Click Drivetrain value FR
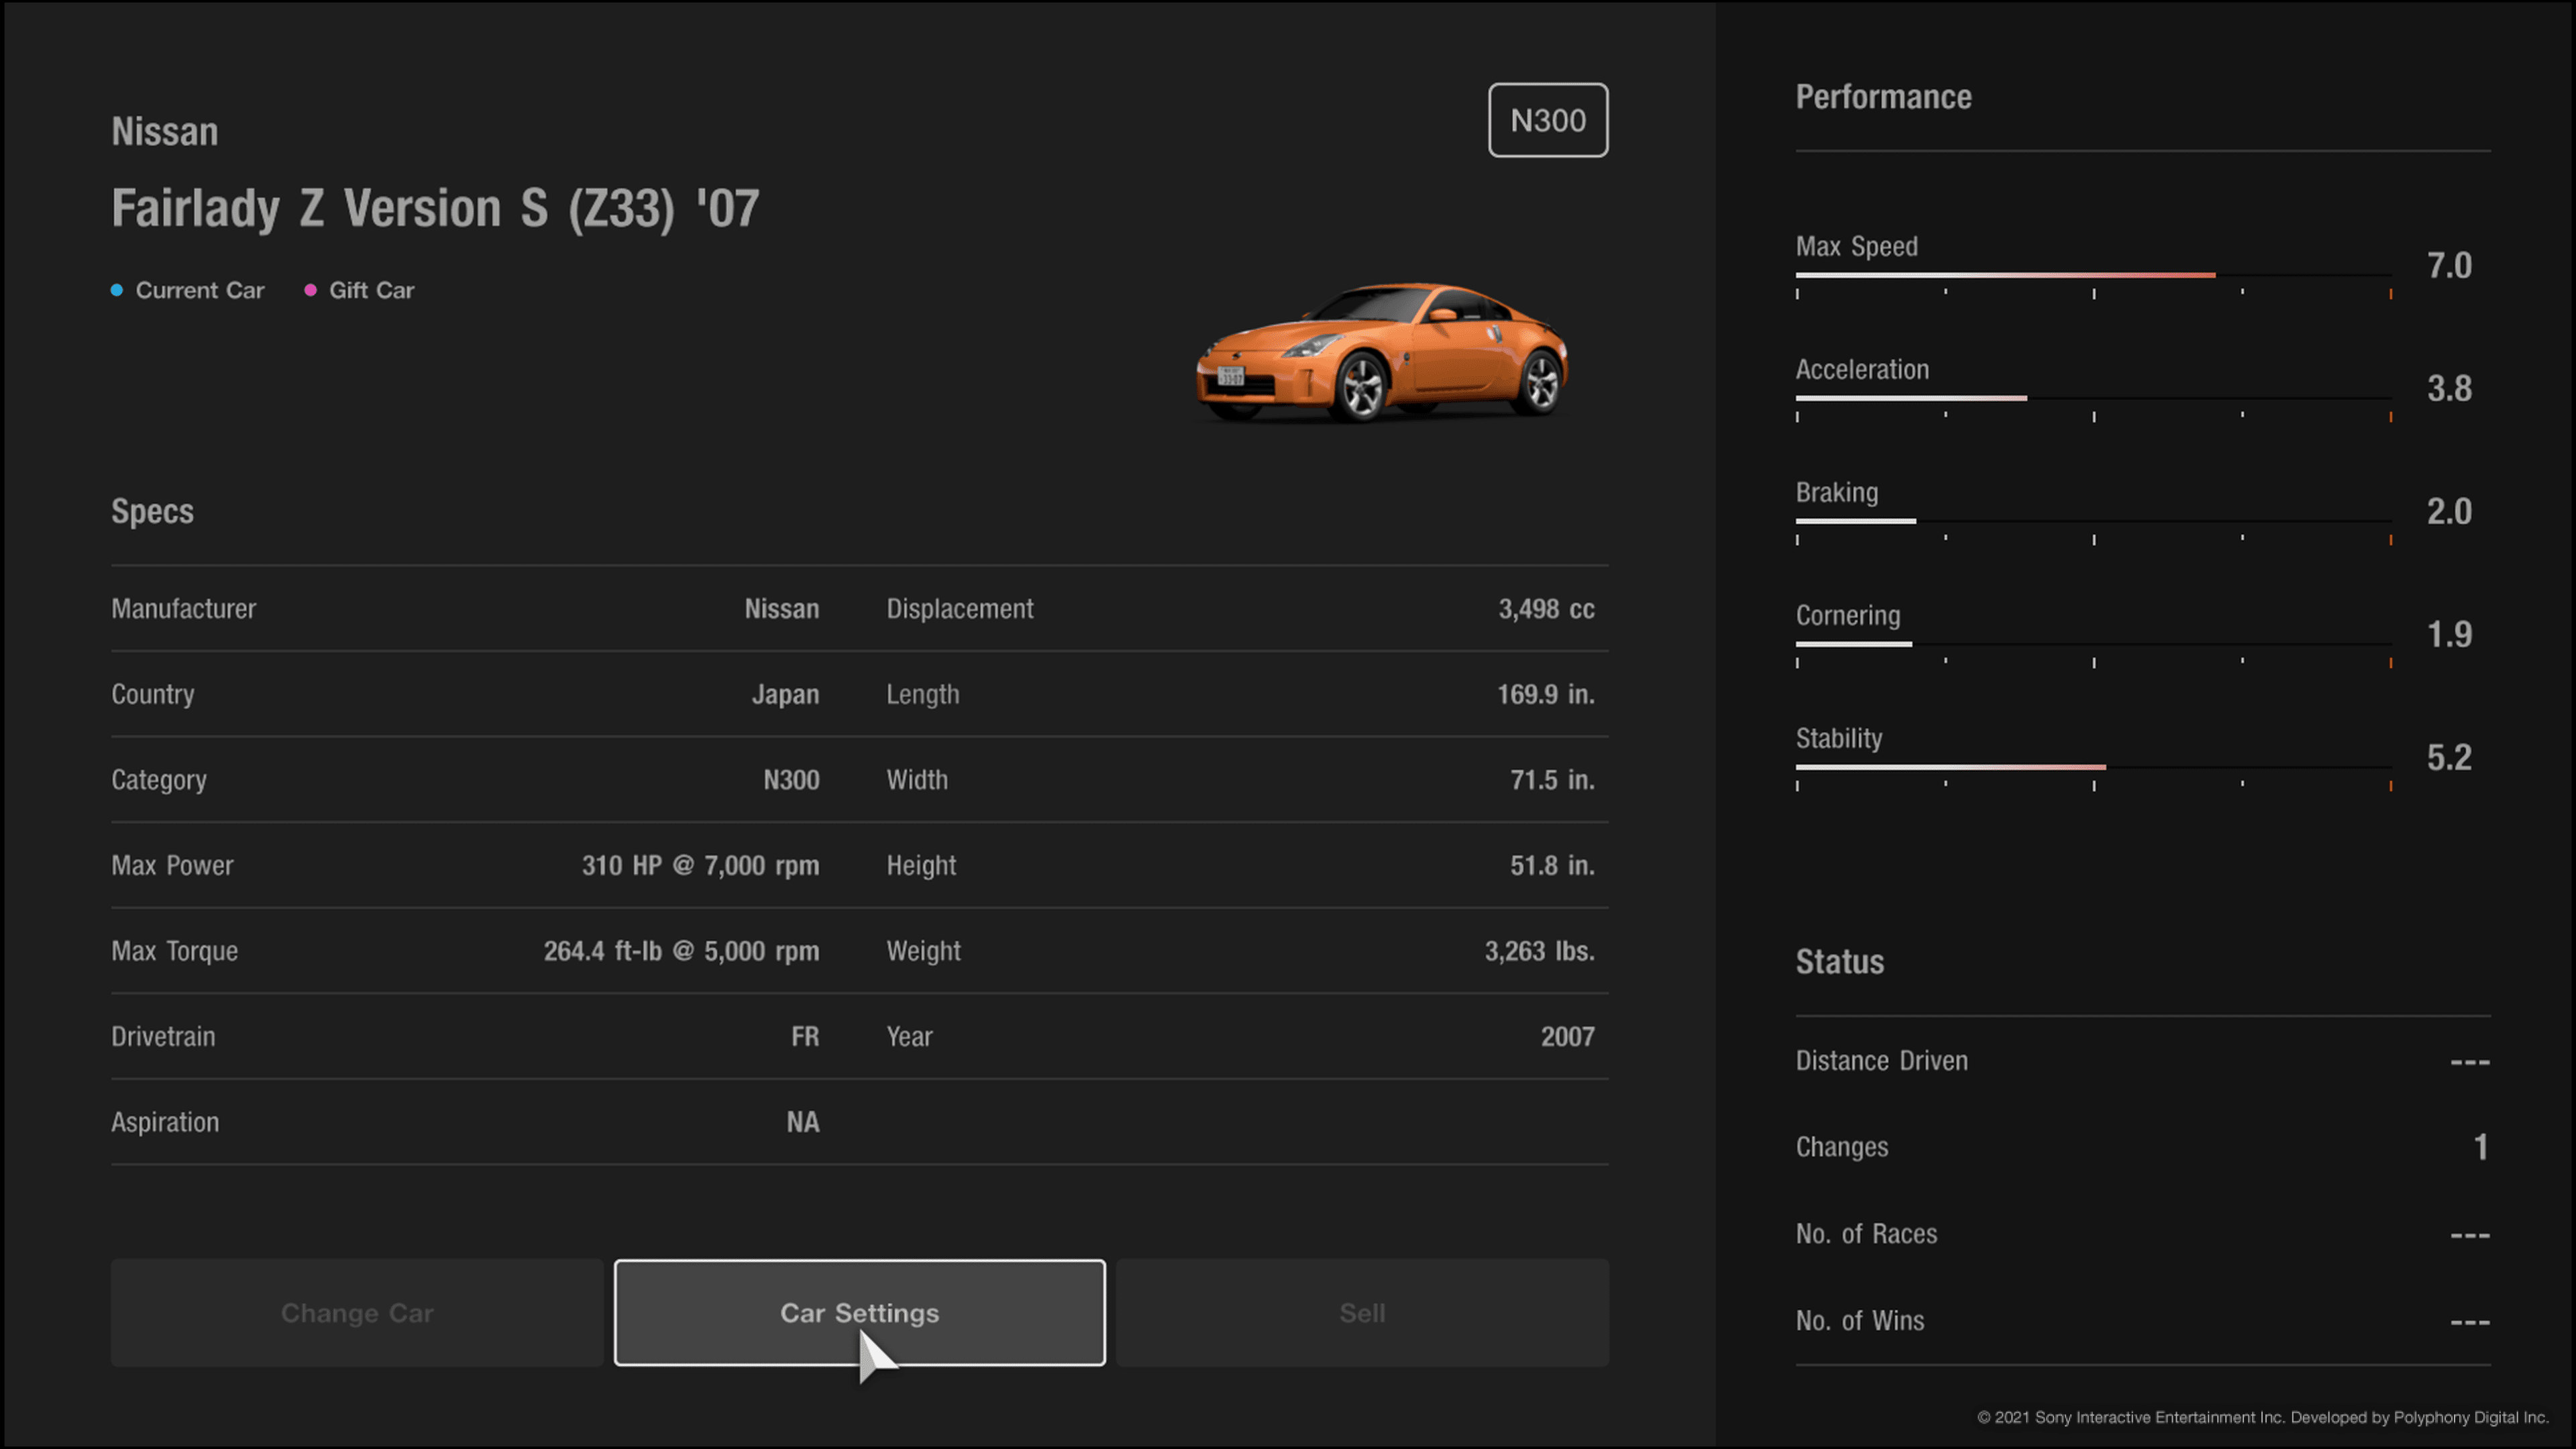2576x1449 pixels. point(805,1037)
